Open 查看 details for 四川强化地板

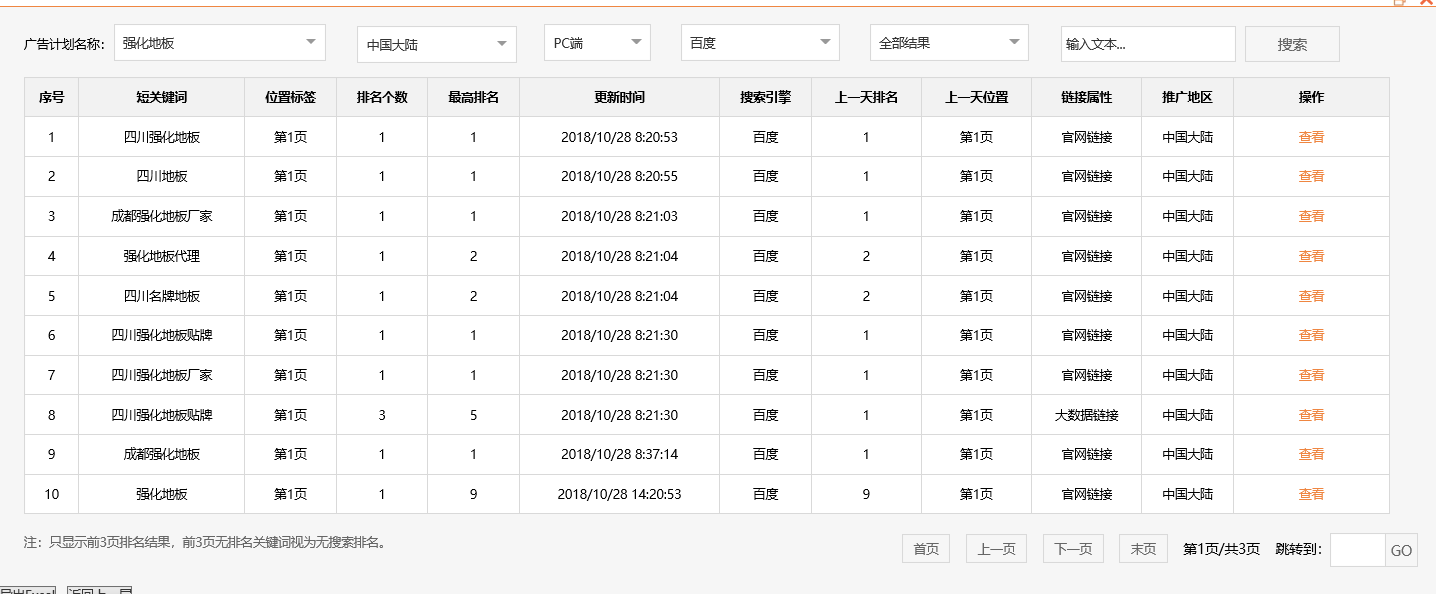click(x=1310, y=136)
